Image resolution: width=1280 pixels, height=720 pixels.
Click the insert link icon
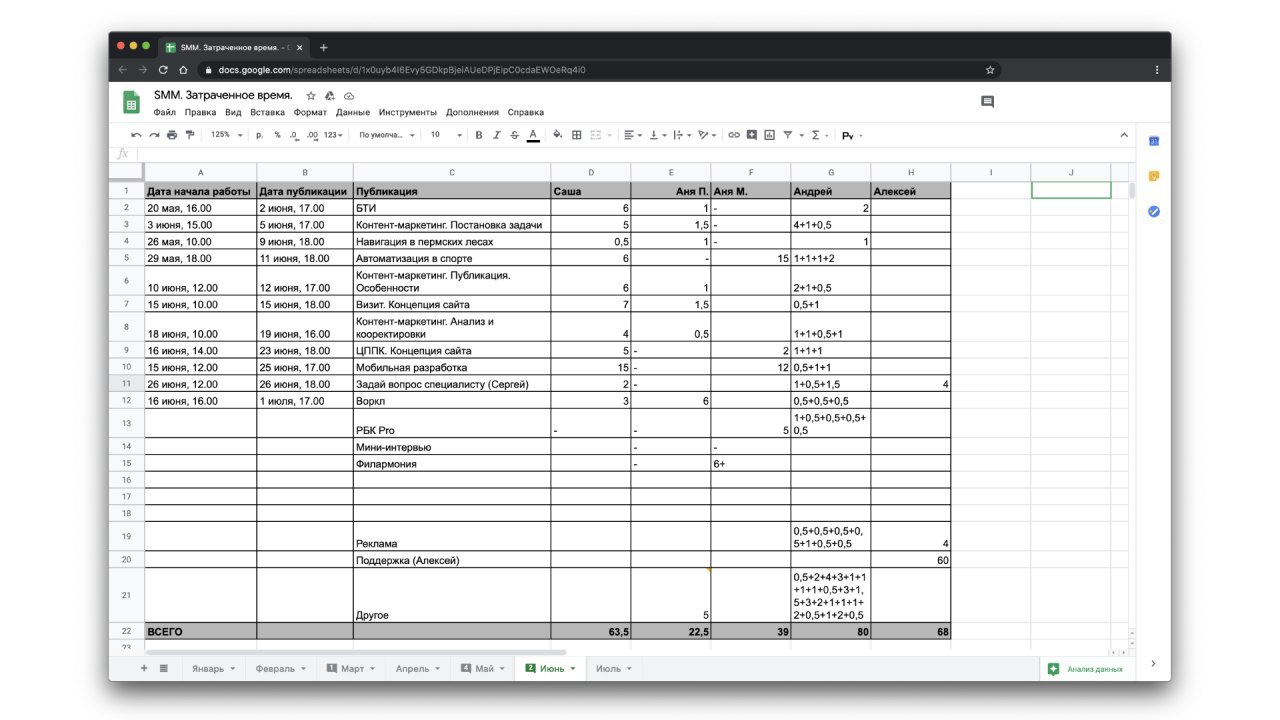coord(733,135)
